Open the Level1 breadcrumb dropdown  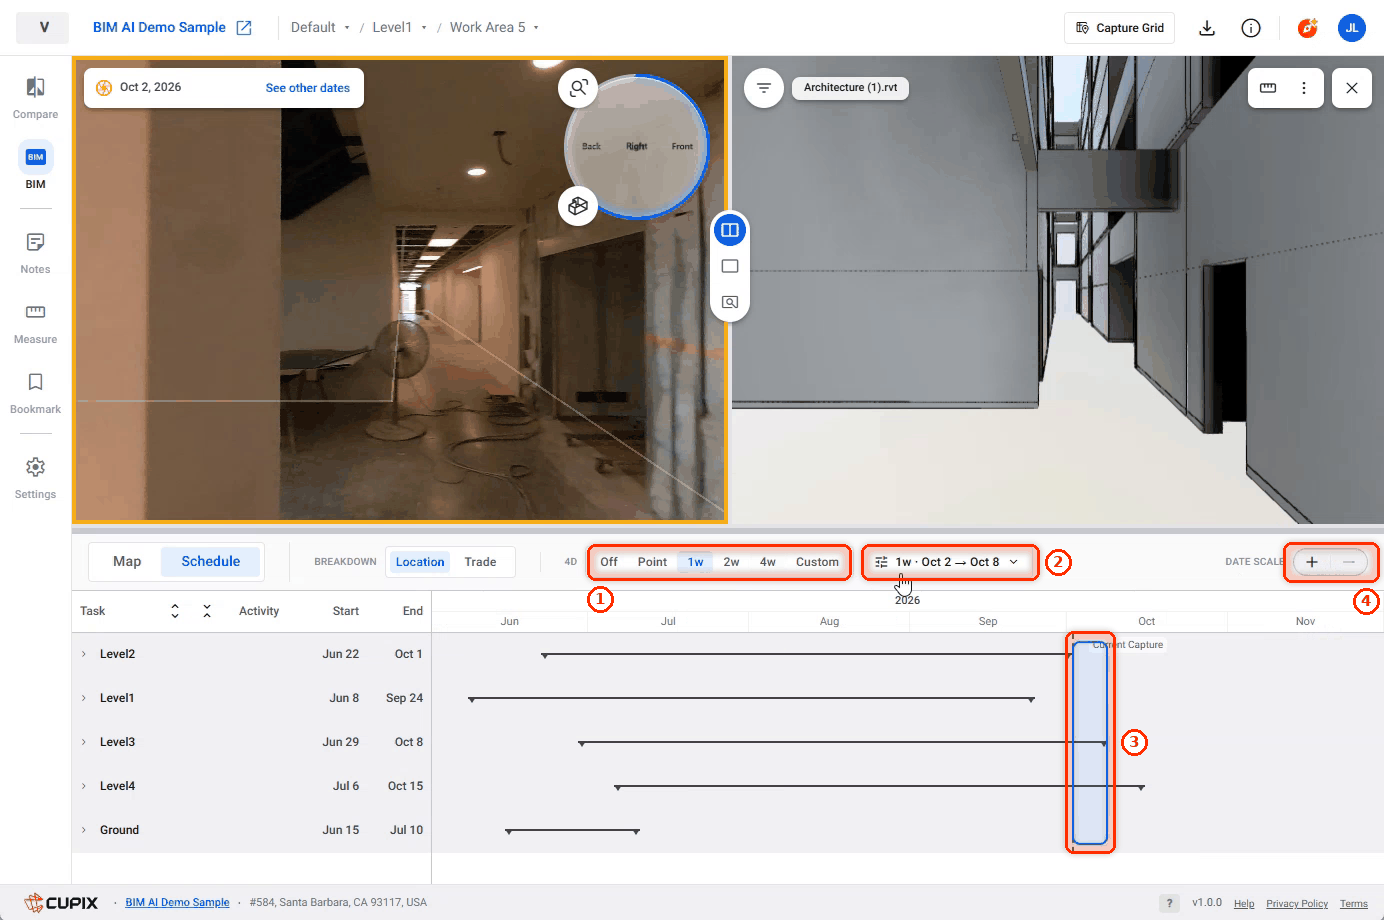tap(399, 28)
